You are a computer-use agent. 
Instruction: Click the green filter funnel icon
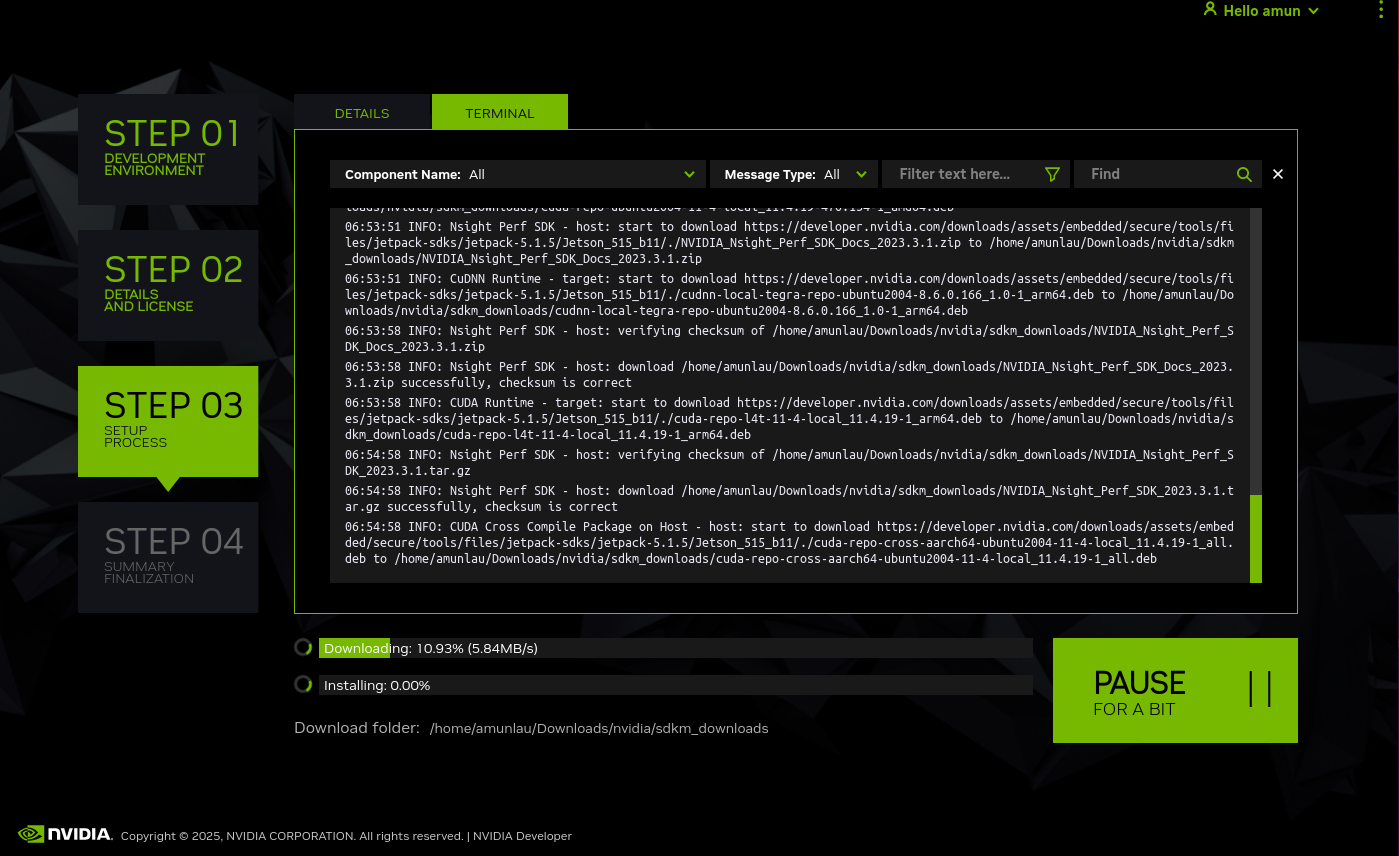[x=1052, y=174]
